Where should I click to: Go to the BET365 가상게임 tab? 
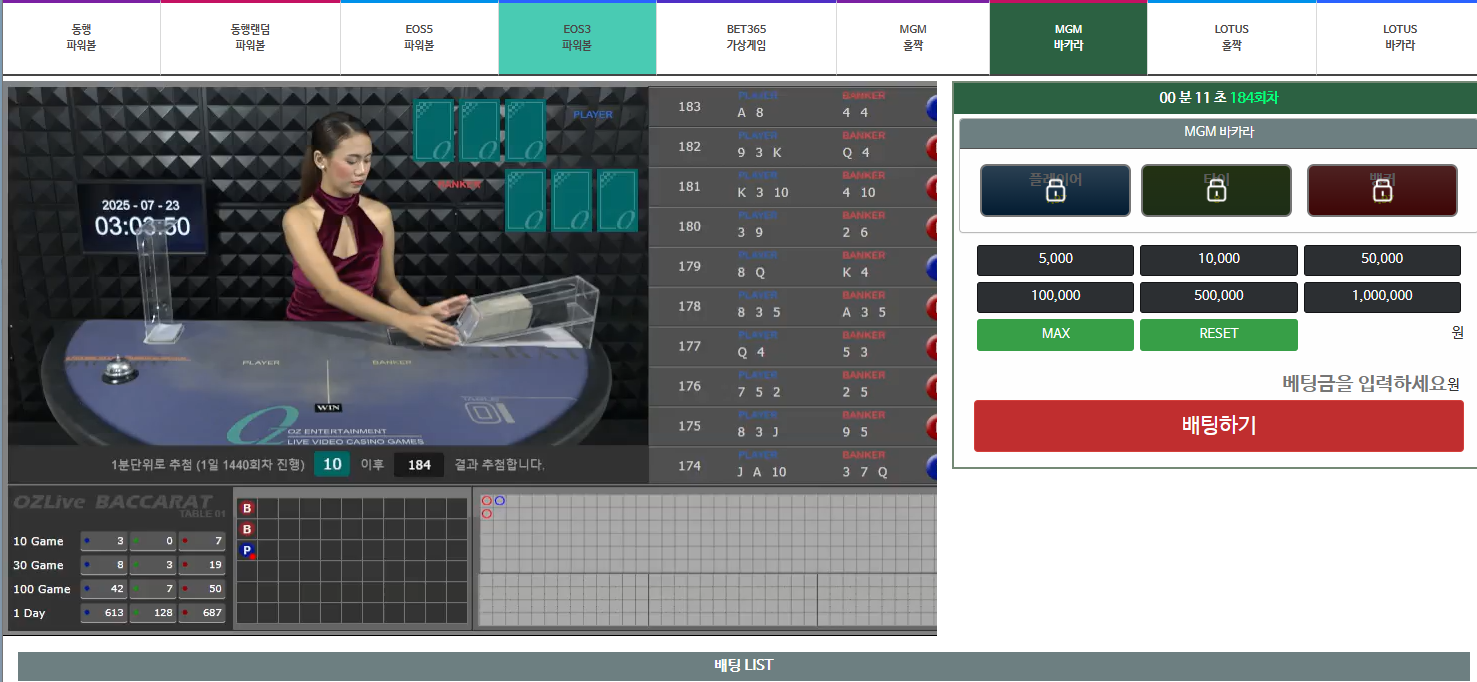pos(746,38)
